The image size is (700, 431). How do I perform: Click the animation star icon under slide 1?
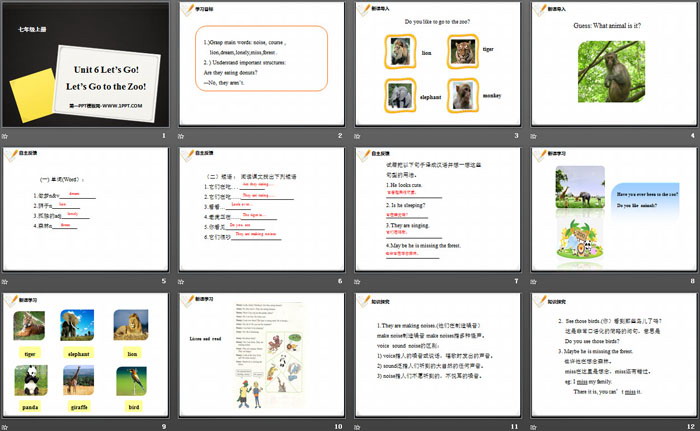5,136
